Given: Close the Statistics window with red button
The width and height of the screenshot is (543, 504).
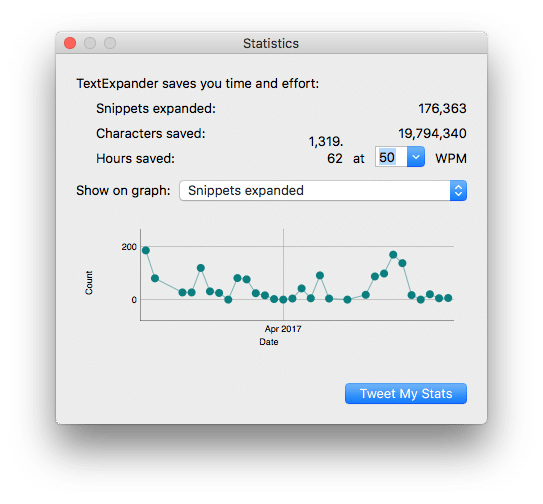Looking at the screenshot, I should tap(70, 43).
